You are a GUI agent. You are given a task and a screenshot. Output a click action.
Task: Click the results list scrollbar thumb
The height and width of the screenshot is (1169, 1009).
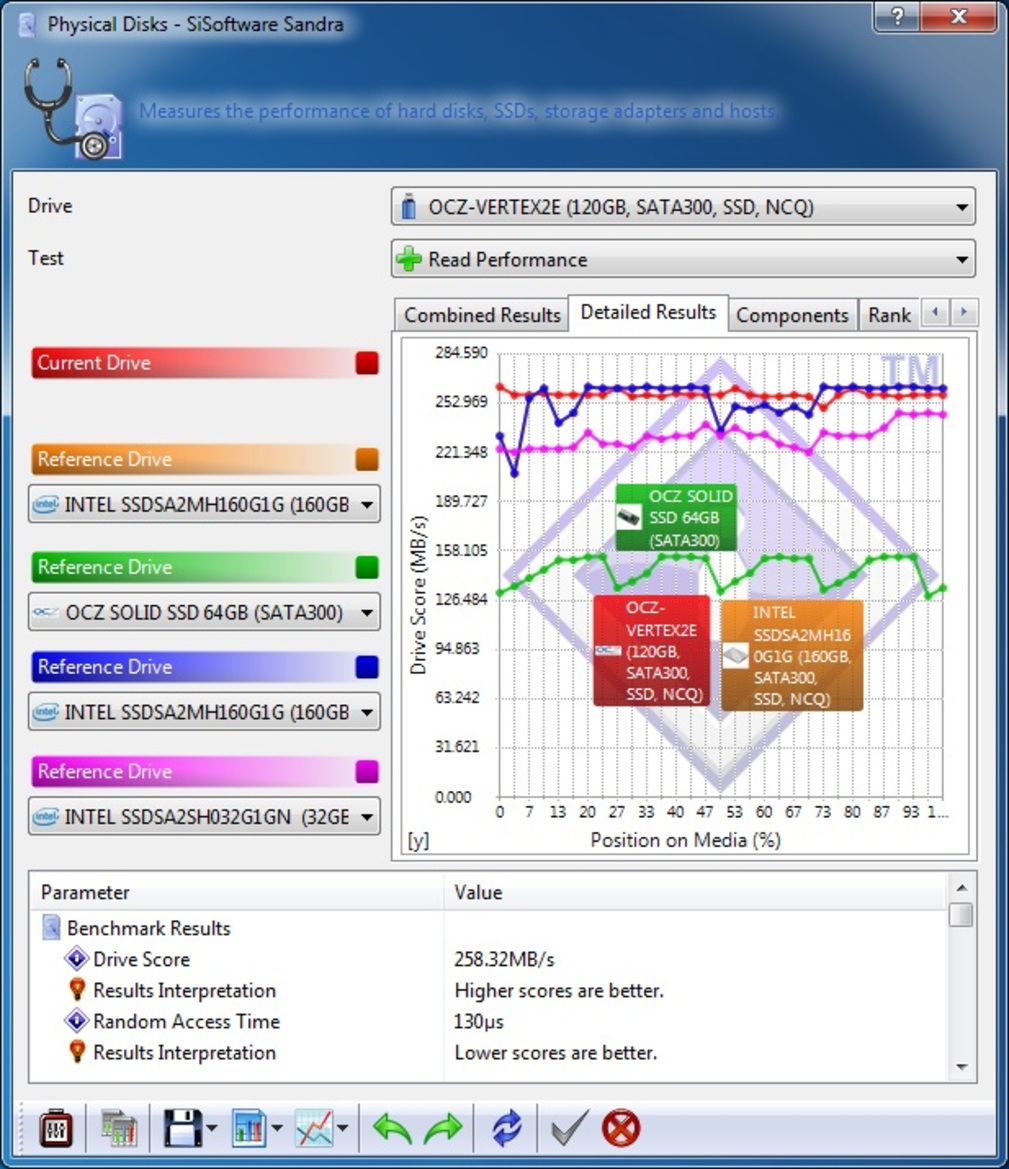[961, 914]
